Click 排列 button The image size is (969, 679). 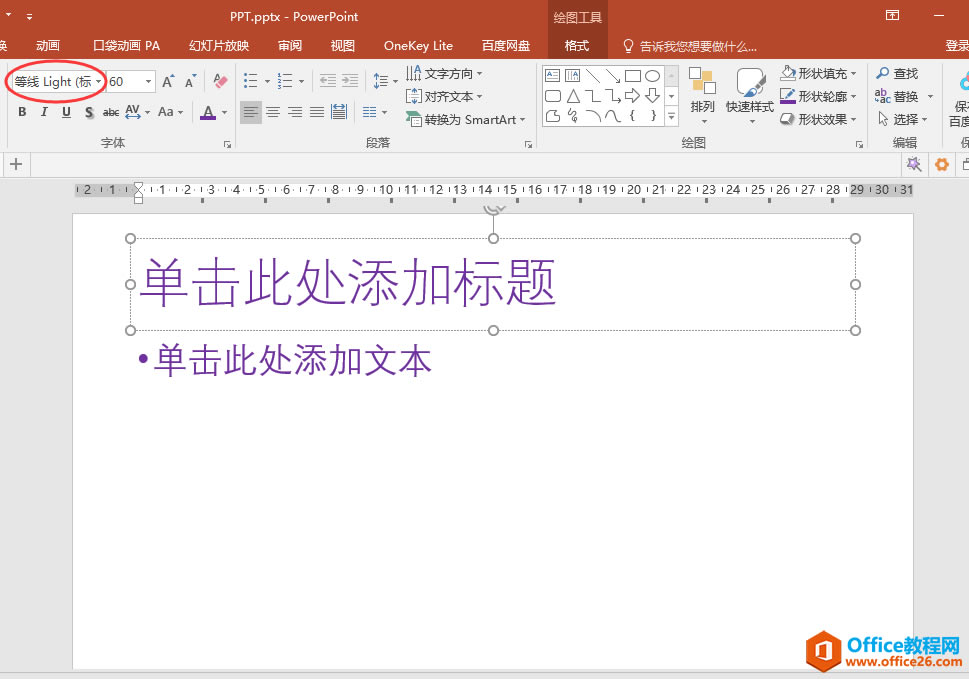(702, 95)
